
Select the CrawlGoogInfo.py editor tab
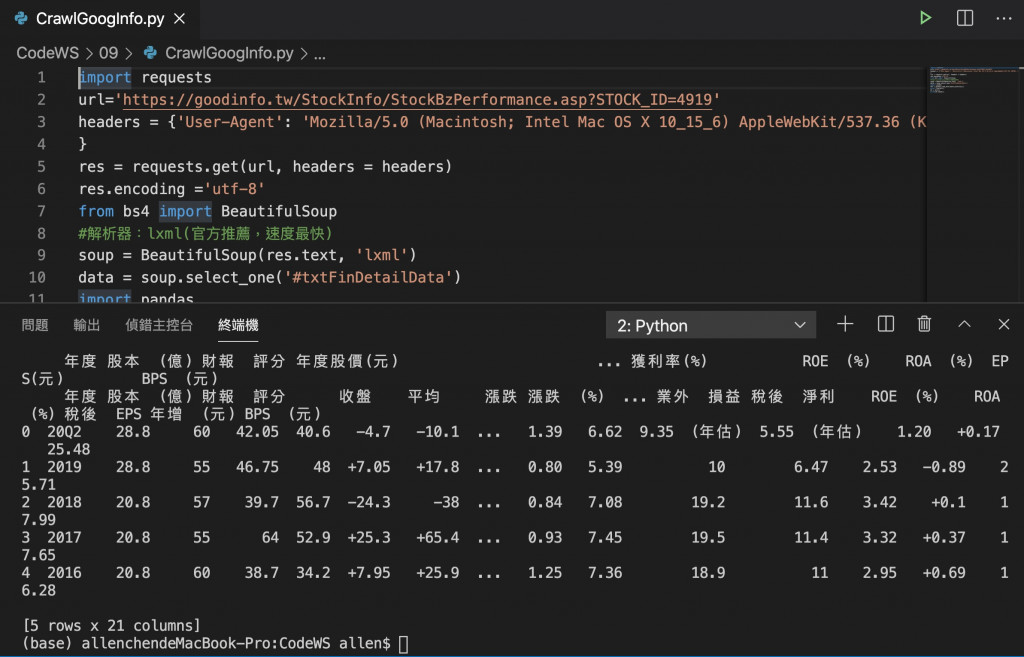[x=101, y=19]
